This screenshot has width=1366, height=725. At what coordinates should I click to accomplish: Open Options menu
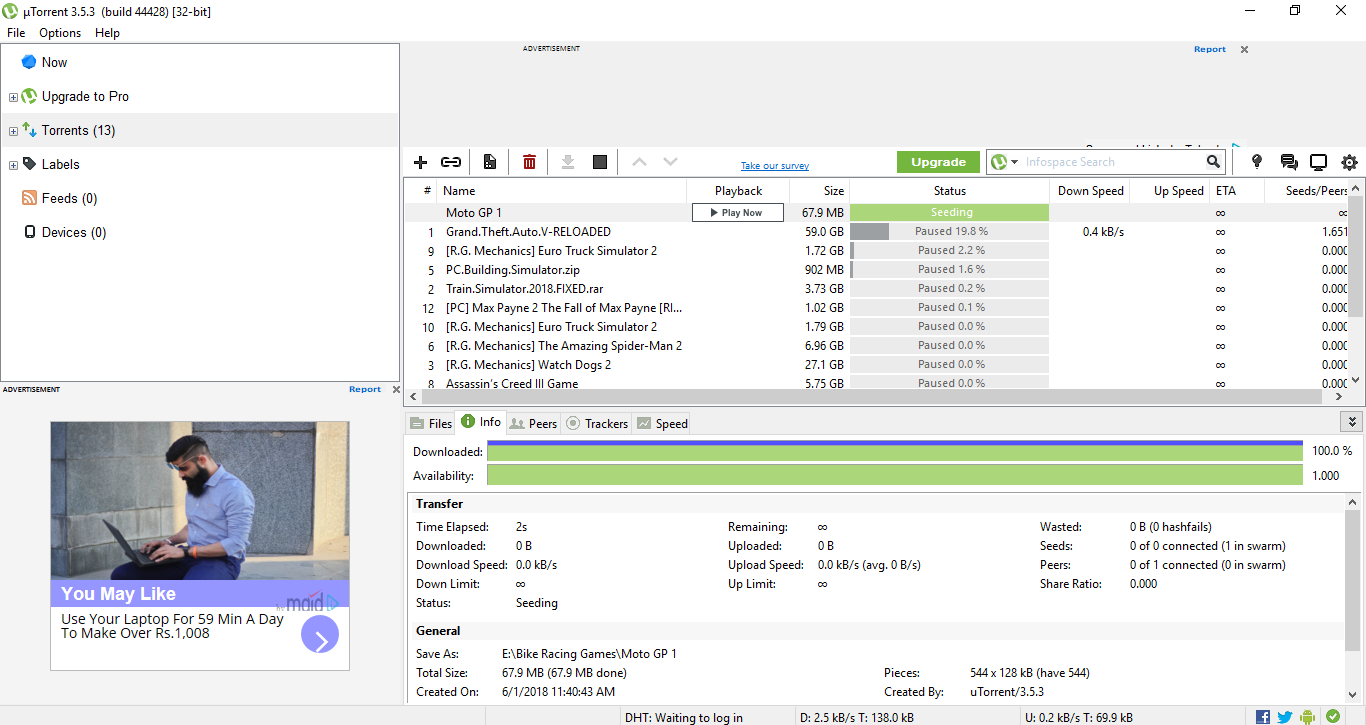pyautogui.click(x=60, y=33)
